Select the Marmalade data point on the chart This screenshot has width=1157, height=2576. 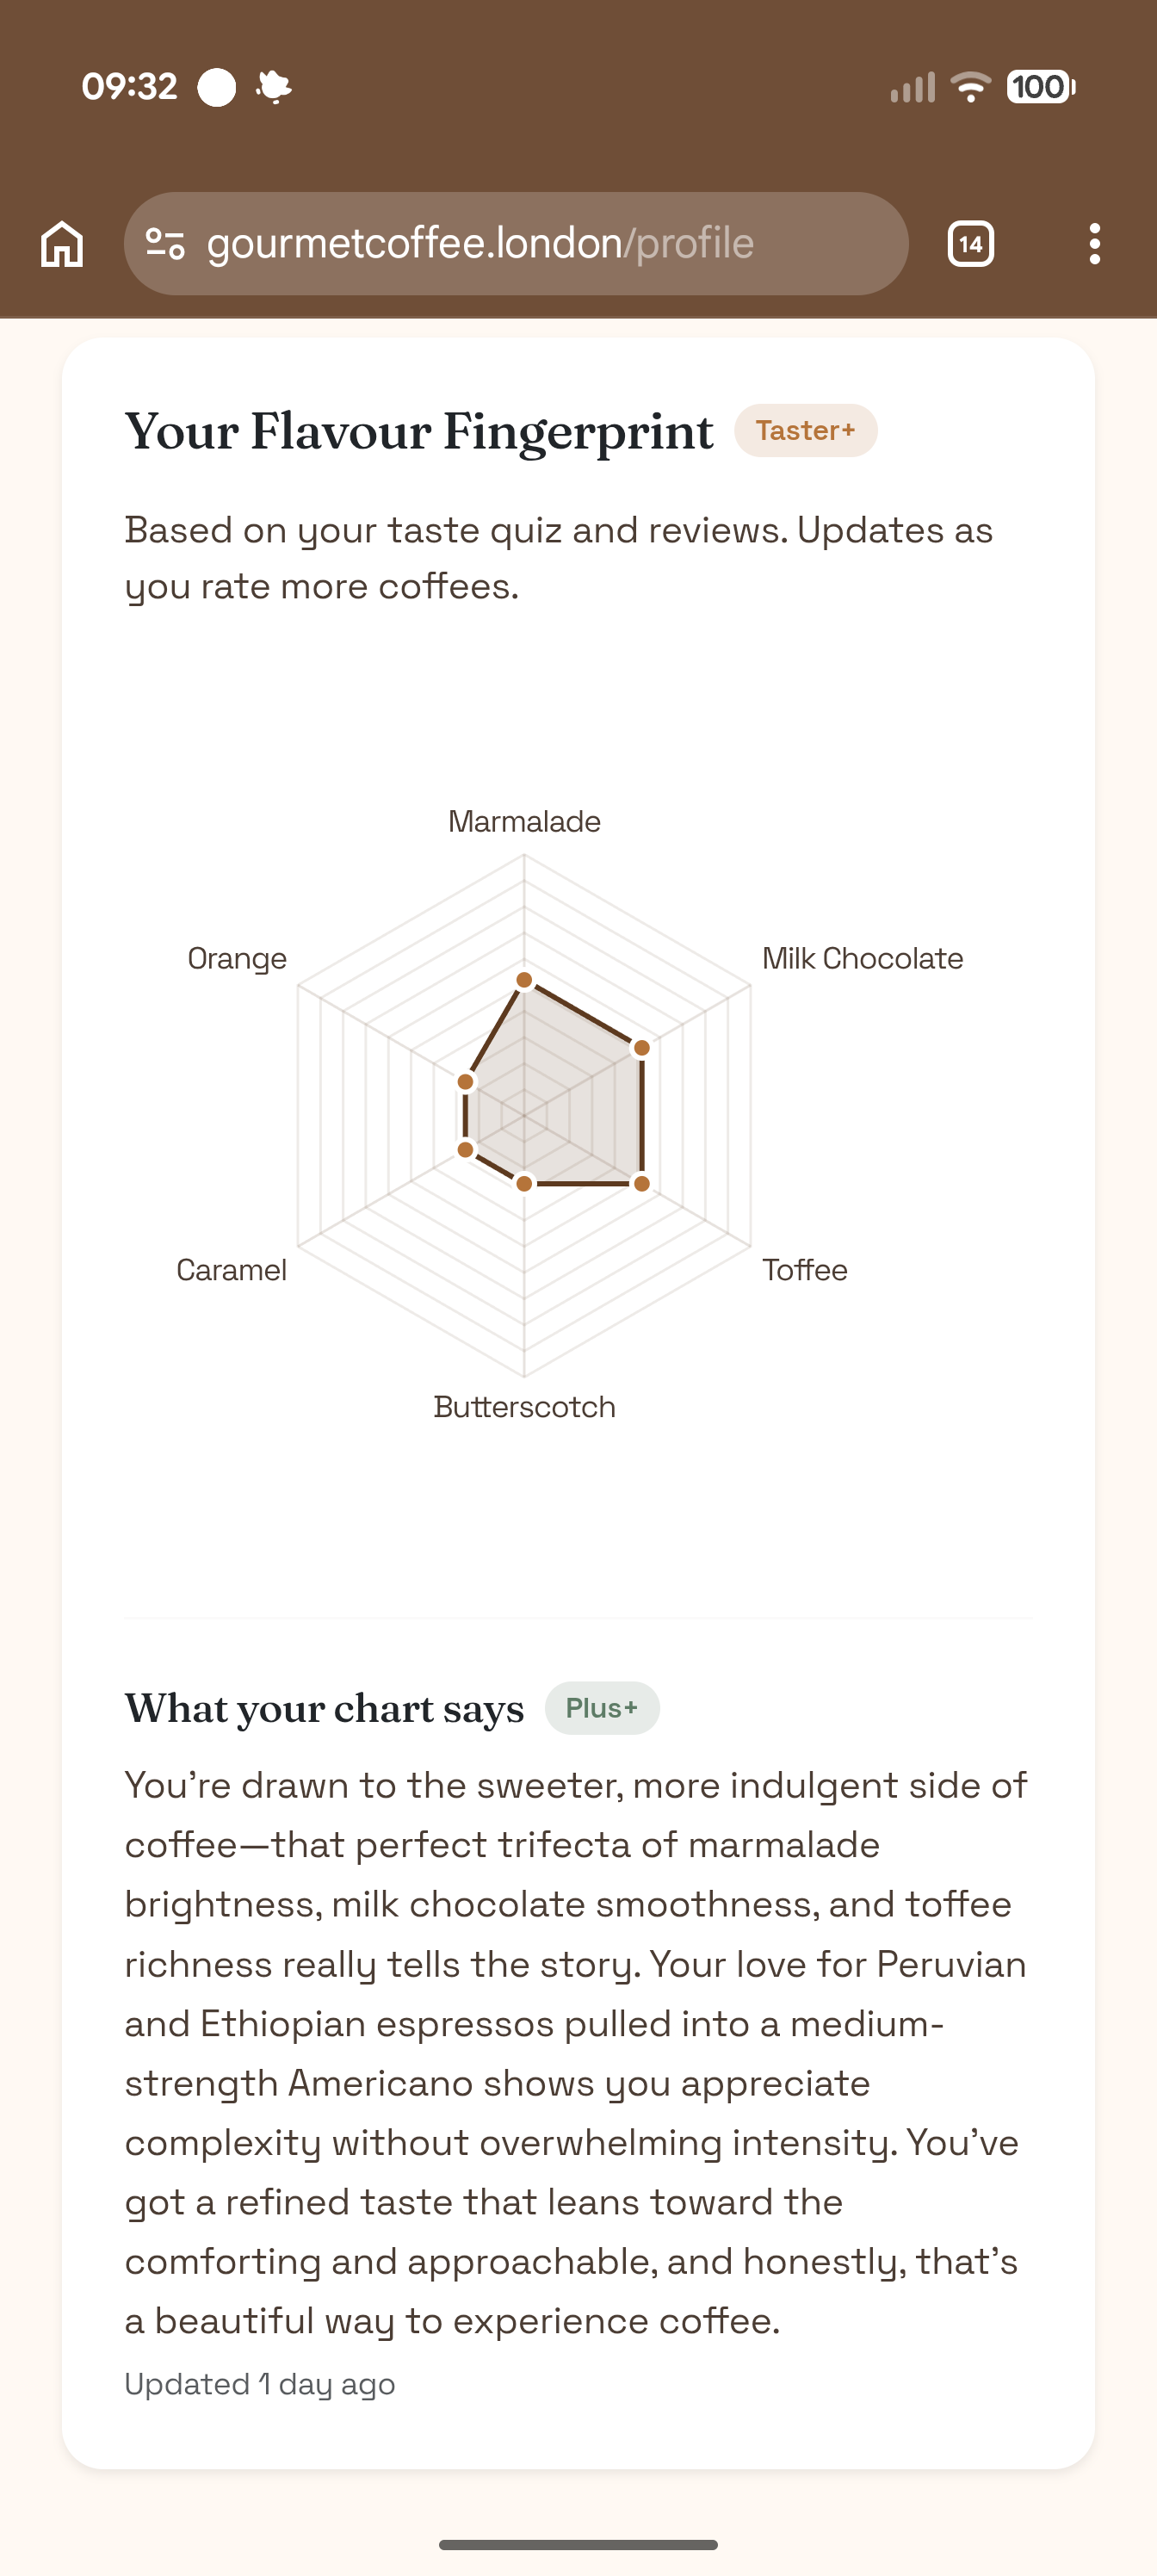click(x=525, y=978)
